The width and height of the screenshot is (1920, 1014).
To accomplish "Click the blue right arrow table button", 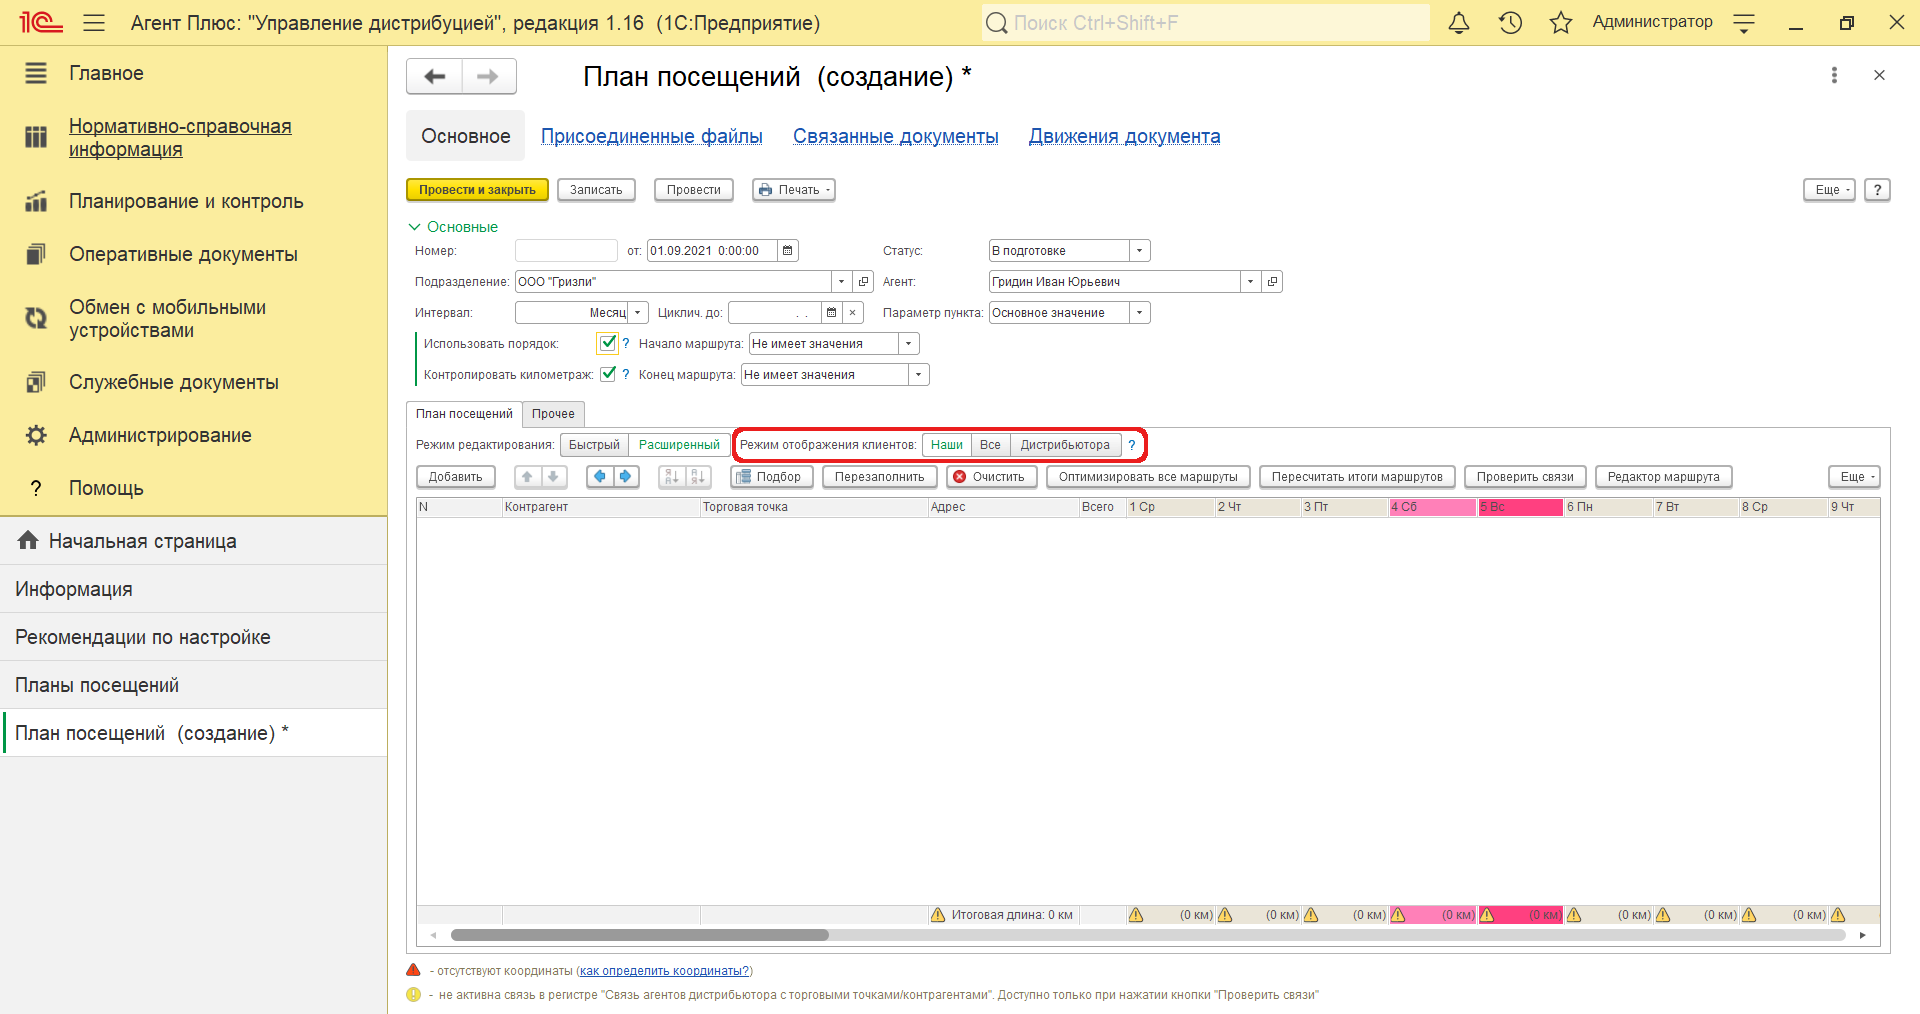I will (625, 477).
